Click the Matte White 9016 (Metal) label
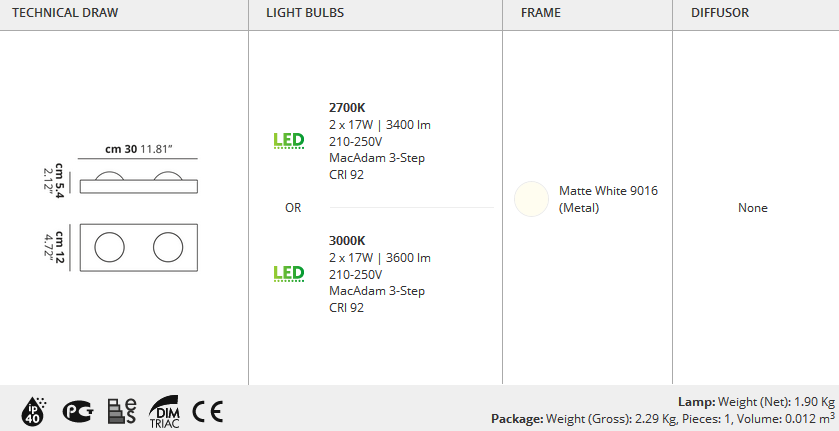Viewport: 839px width, 431px height. [608, 199]
